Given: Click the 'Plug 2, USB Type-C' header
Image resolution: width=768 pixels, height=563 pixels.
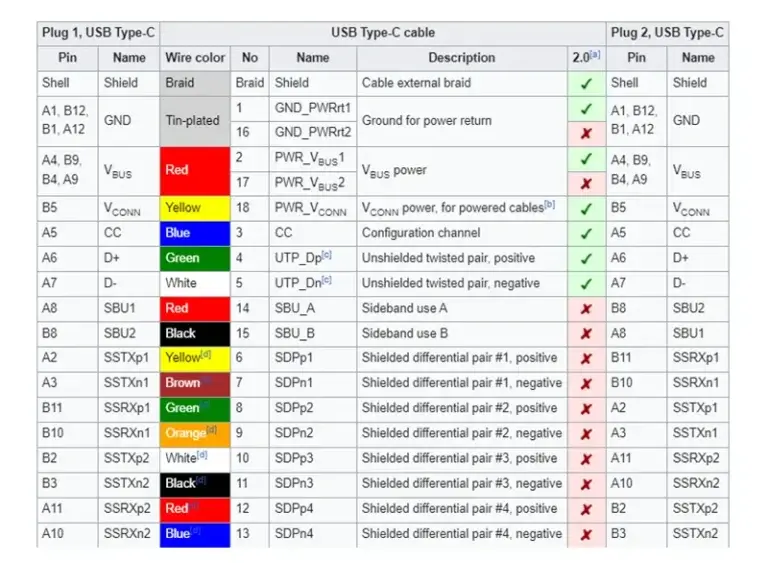Looking at the screenshot, I should (667, 32).
